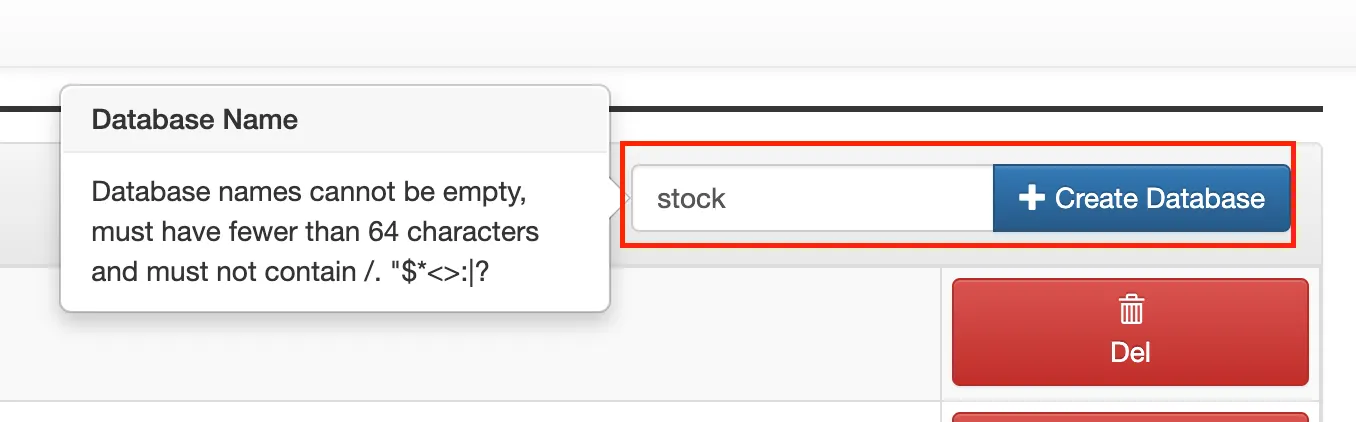
Task: Focus the database name input field
Action: pyautogui.click(x=812, y=198)
